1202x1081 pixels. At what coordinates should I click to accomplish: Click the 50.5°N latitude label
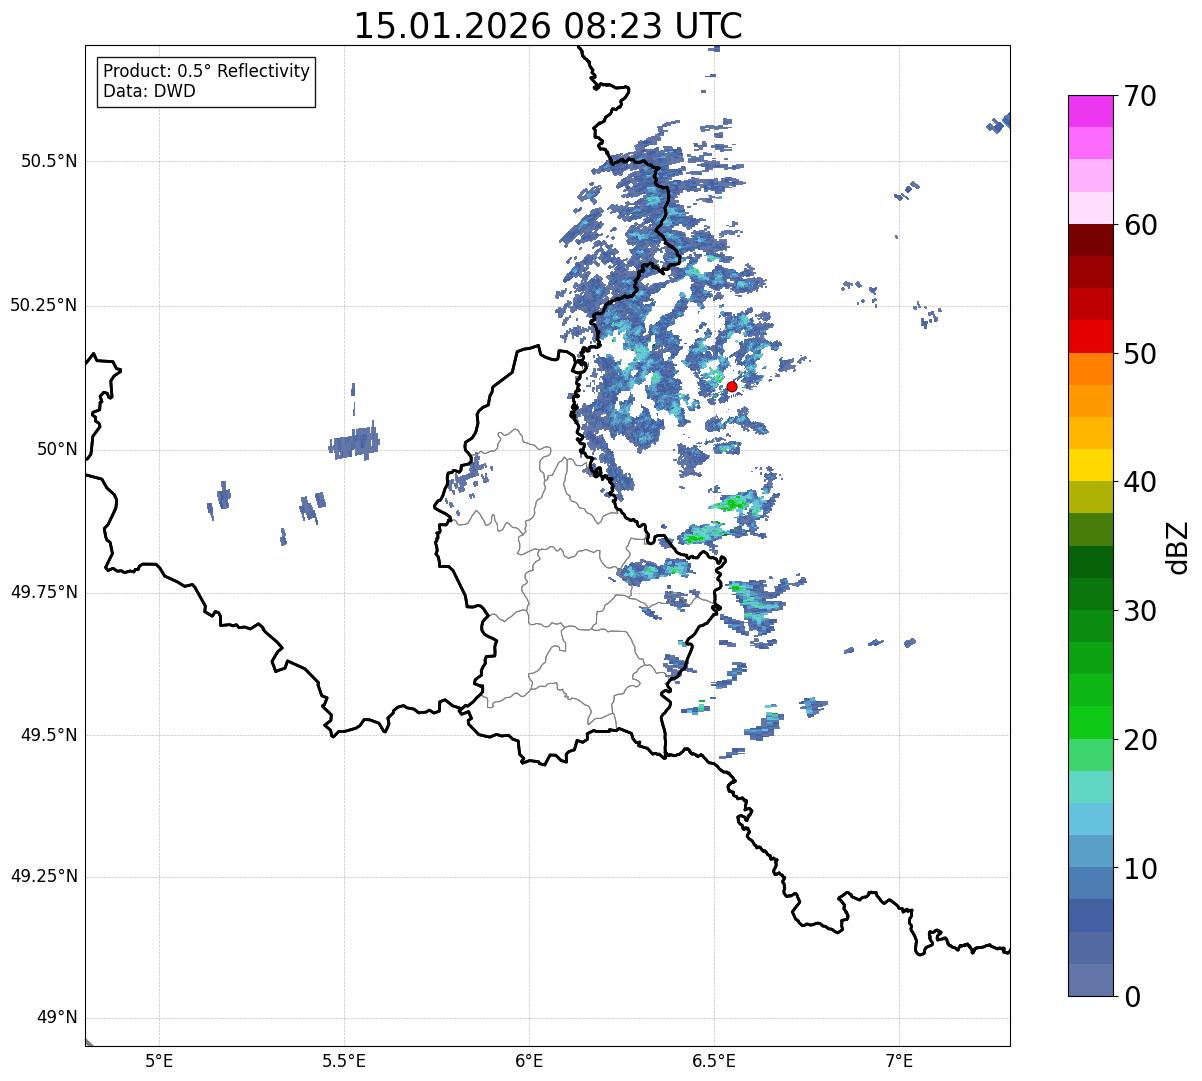[49, 161]
